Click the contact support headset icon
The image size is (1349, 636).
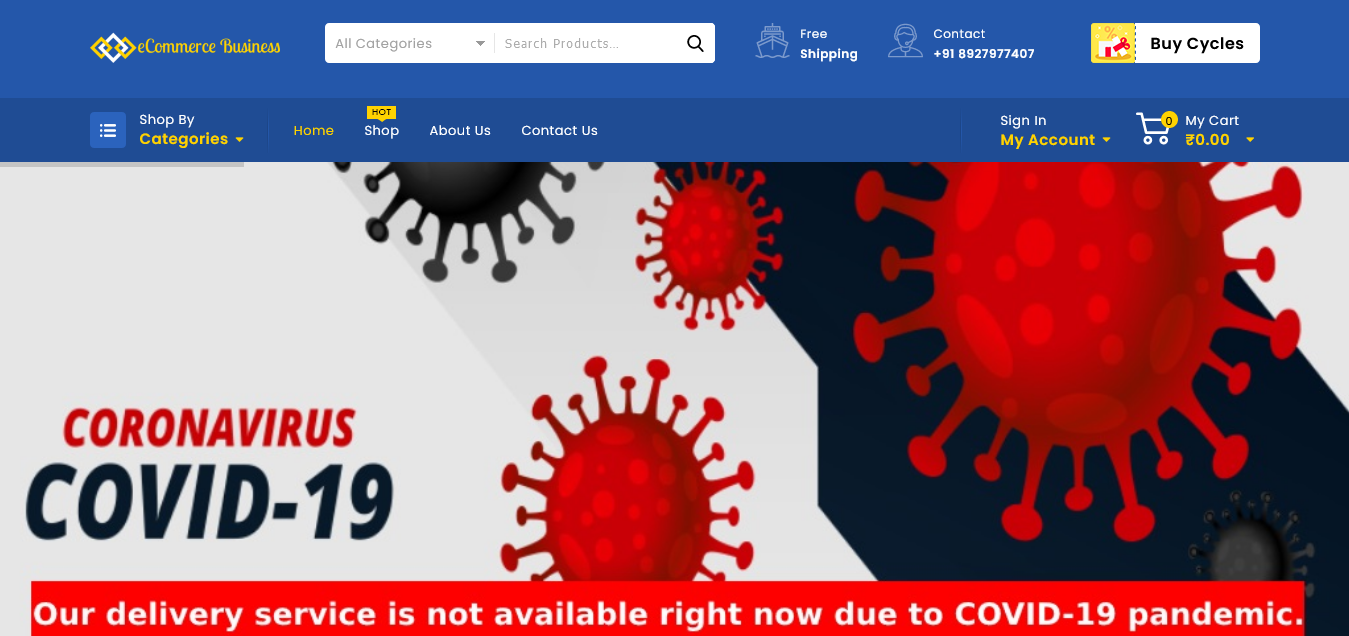pos(905,42)
